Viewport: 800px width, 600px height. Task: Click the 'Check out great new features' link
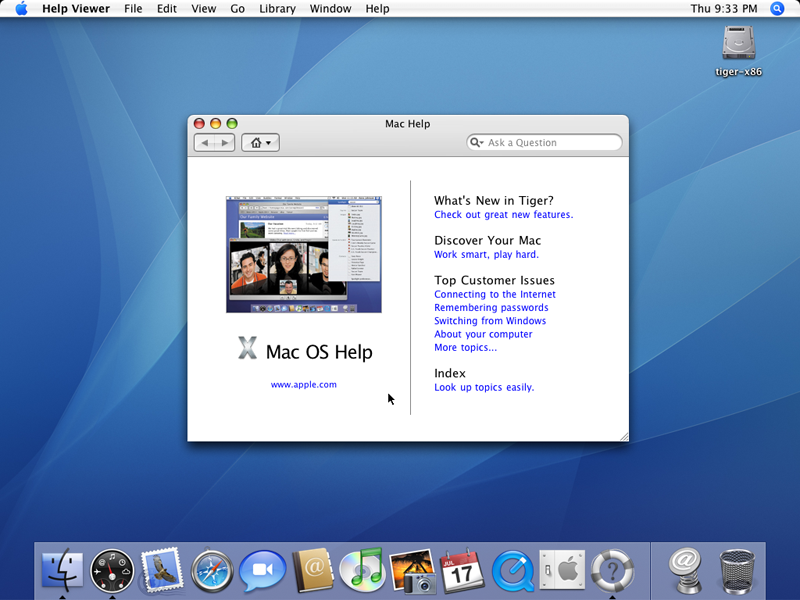point(503,215)
